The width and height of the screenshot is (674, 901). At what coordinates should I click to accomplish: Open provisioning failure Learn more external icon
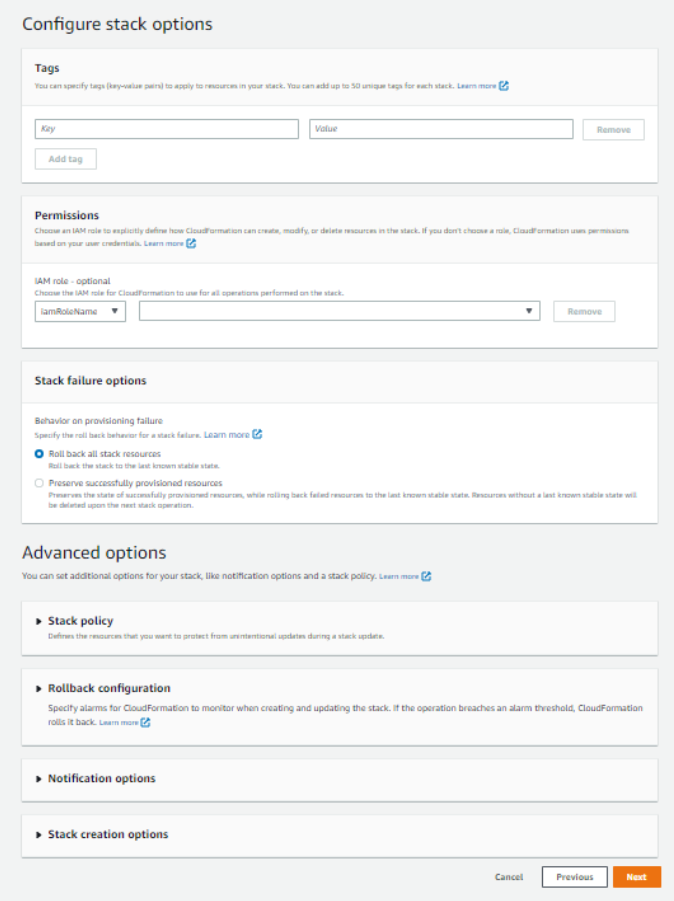point(257,435)
